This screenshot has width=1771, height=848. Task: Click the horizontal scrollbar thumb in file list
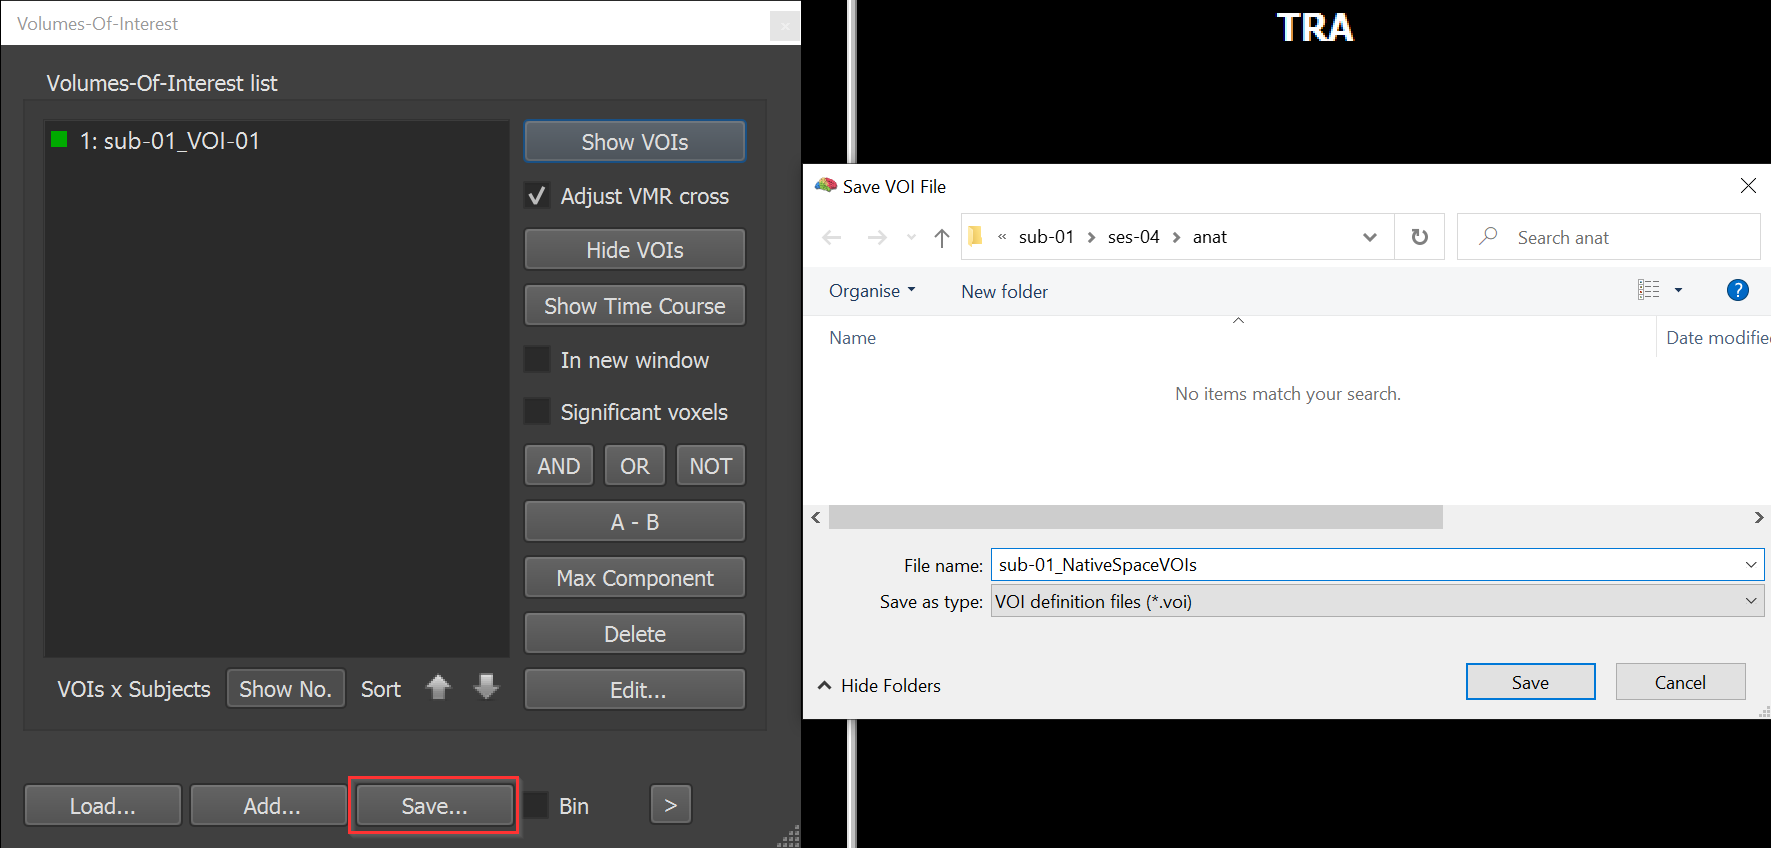[x=1136, y=517]
